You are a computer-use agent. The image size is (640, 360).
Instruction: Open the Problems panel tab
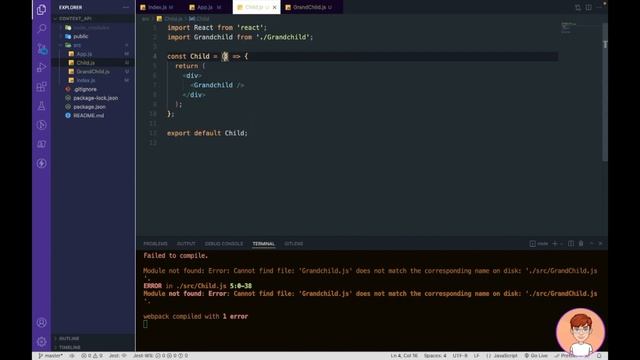[x=155, y=244]
